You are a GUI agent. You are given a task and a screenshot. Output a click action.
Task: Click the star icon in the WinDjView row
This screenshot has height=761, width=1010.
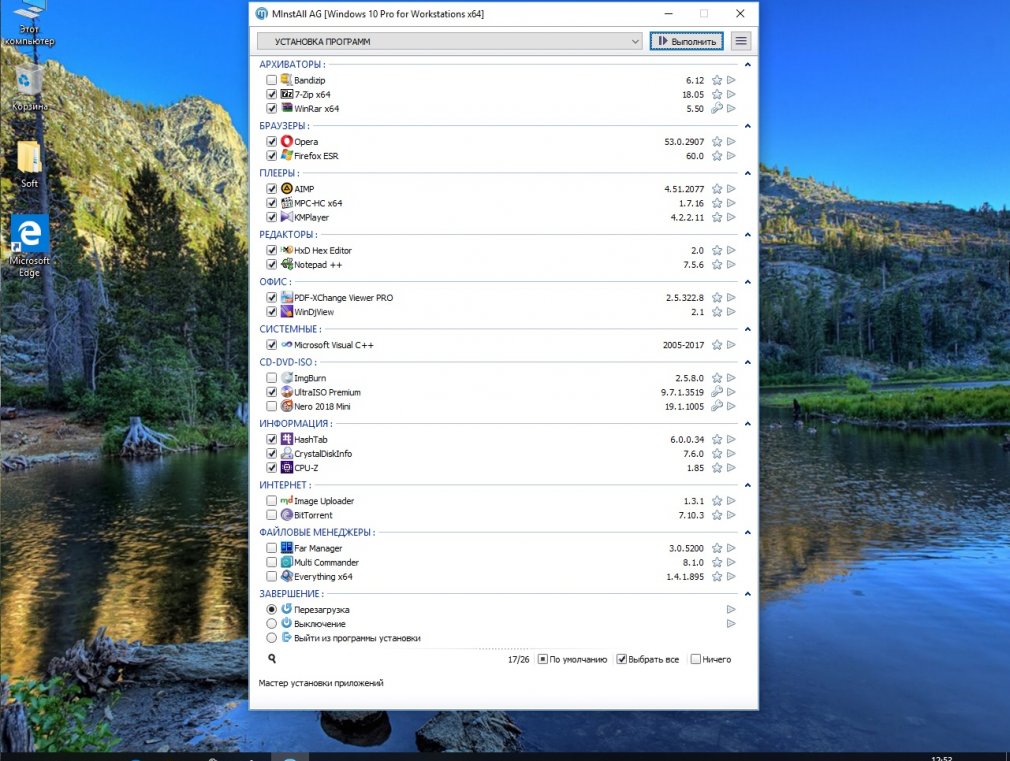tap(717, 312)
